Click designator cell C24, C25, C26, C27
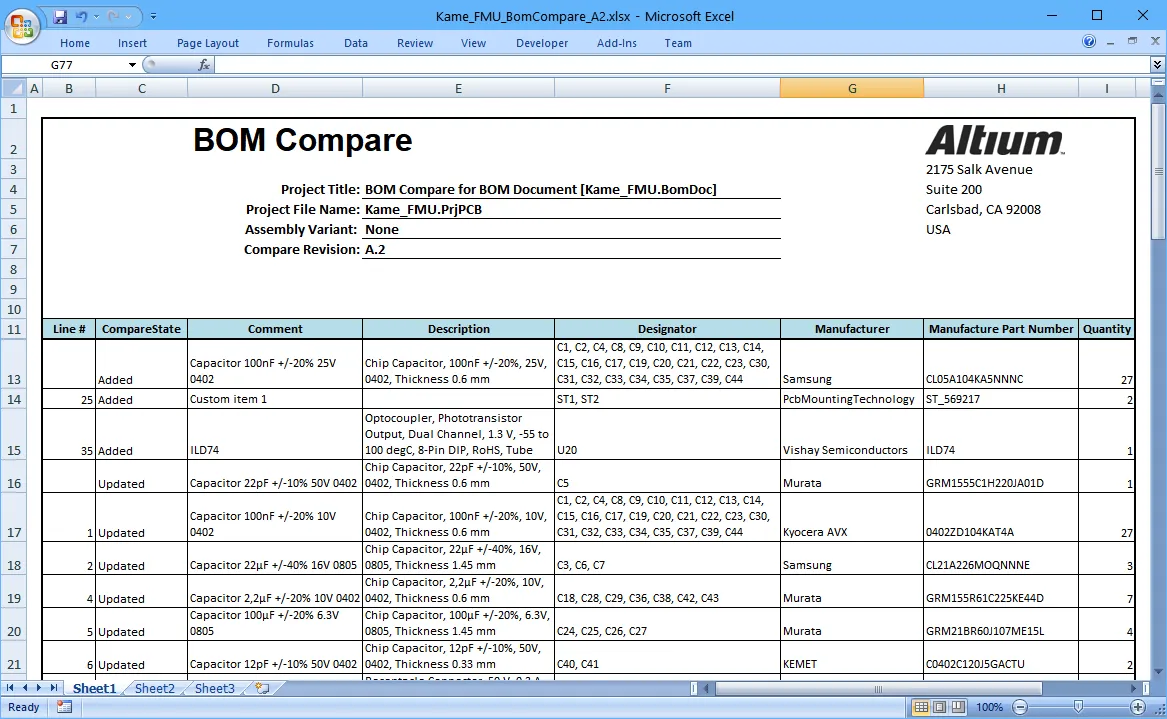Image resolution: width=1167 pixels, height=719 pixels. (667, 624)
